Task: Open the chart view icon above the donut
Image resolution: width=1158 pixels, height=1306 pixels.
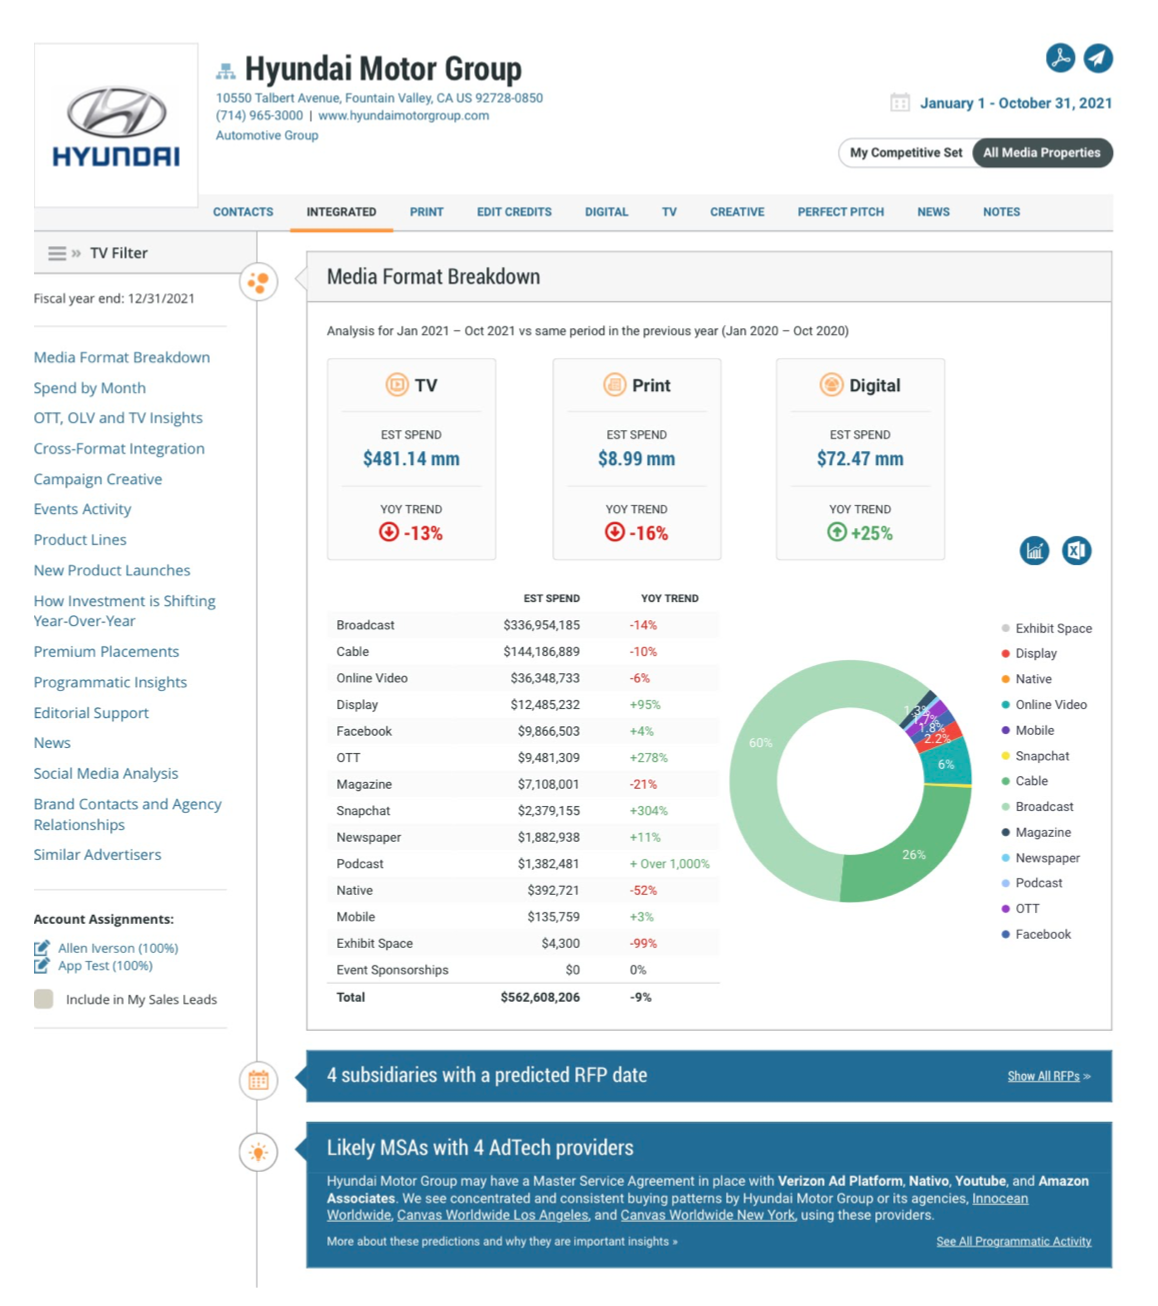Action: pos(1034,550)
